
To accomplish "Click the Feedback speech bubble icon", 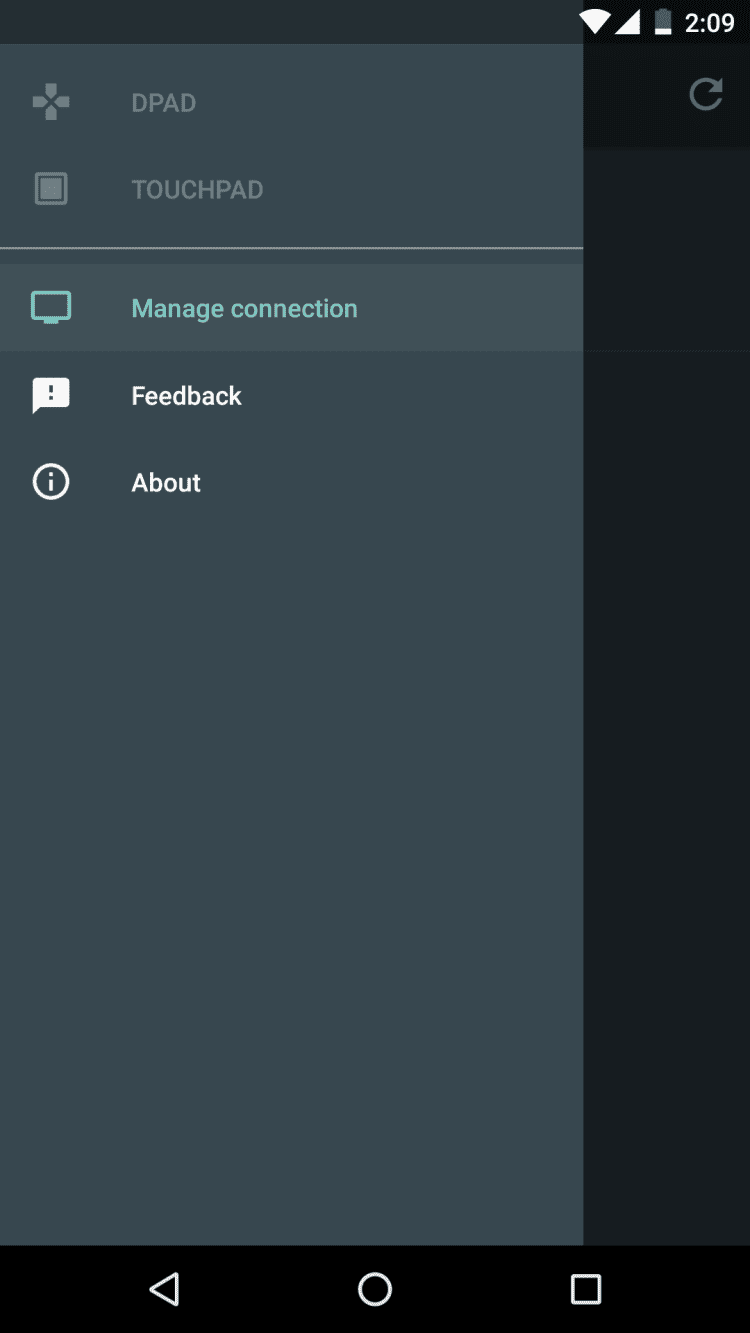I will pos(51,396).
